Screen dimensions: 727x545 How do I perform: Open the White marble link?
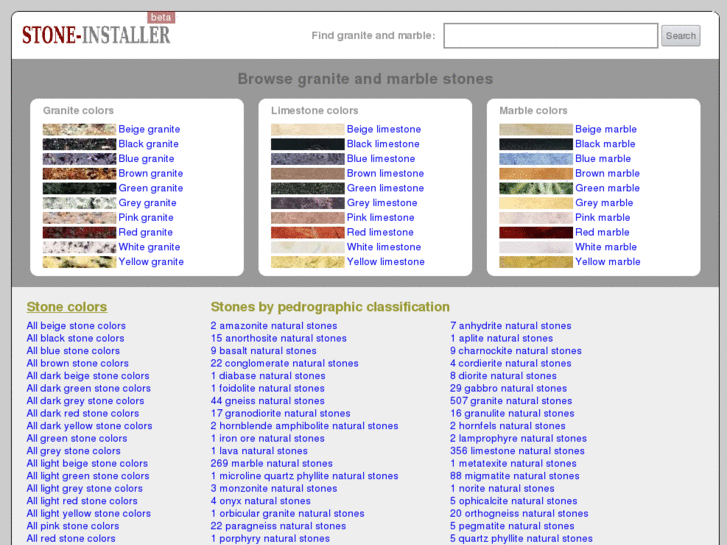[x=606, y=247]
